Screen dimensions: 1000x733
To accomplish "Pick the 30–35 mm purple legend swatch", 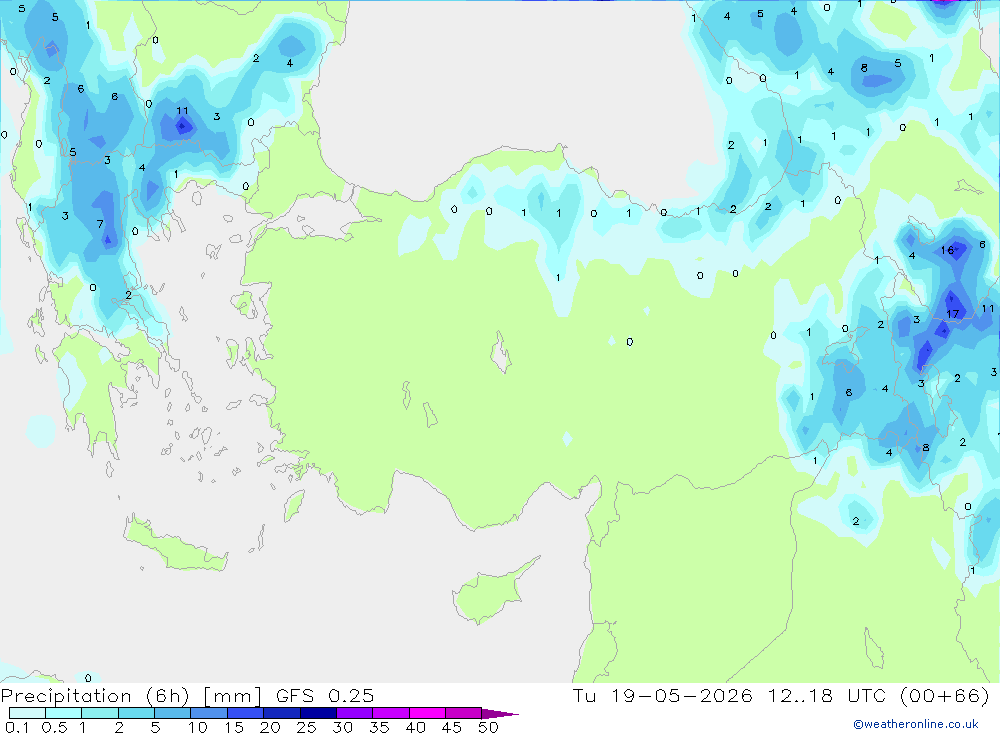I will [x=355, y=713].
